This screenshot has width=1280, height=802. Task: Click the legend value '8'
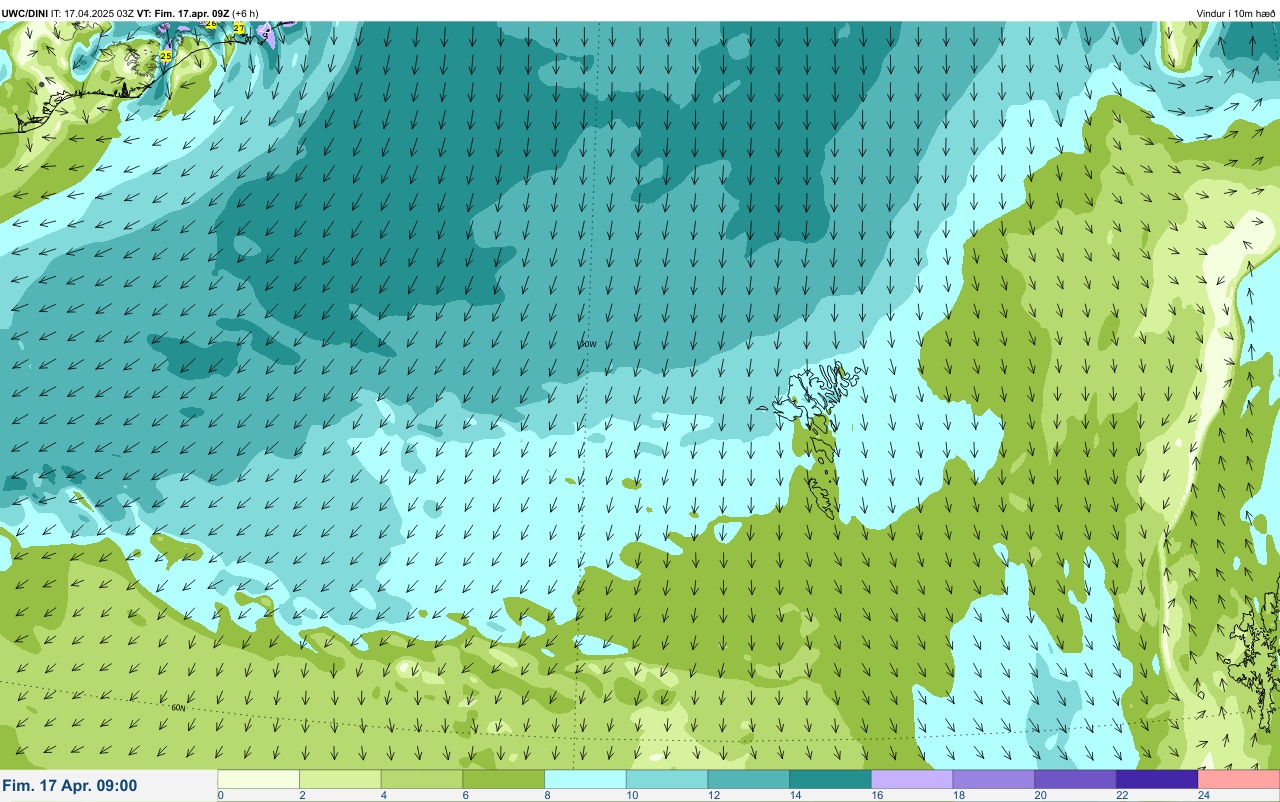[x=546, y=795]
